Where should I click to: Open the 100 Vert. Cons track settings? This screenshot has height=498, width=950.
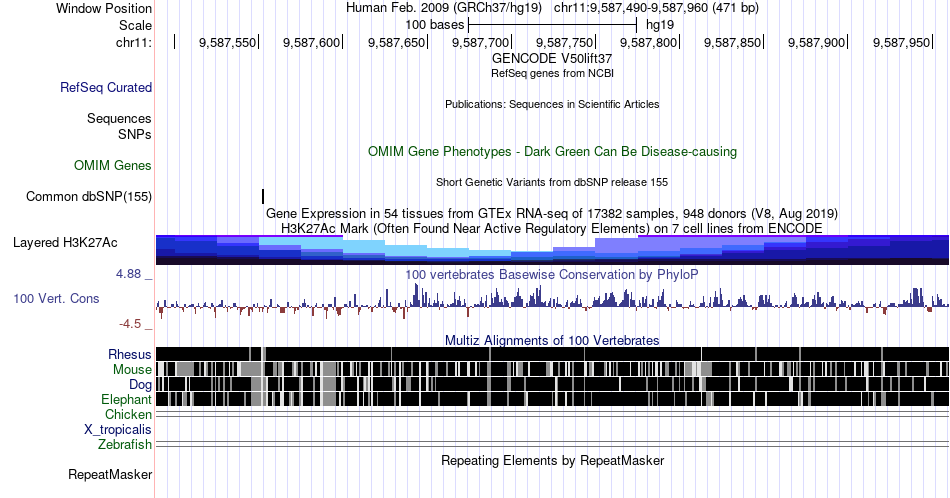pyautogui.click(x=56, y=298)
